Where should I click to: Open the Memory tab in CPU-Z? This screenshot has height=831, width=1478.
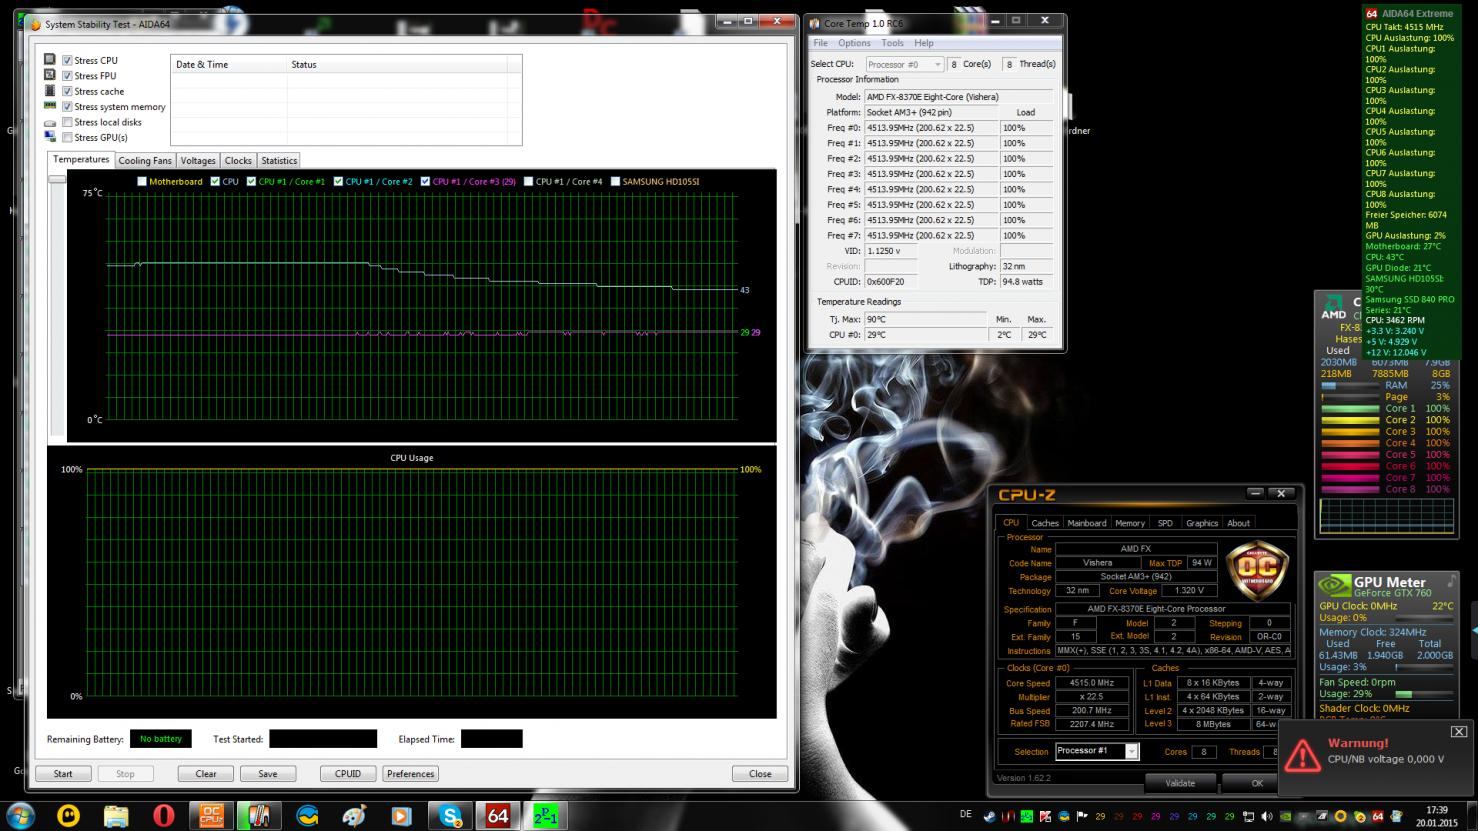pos(1130,523)
